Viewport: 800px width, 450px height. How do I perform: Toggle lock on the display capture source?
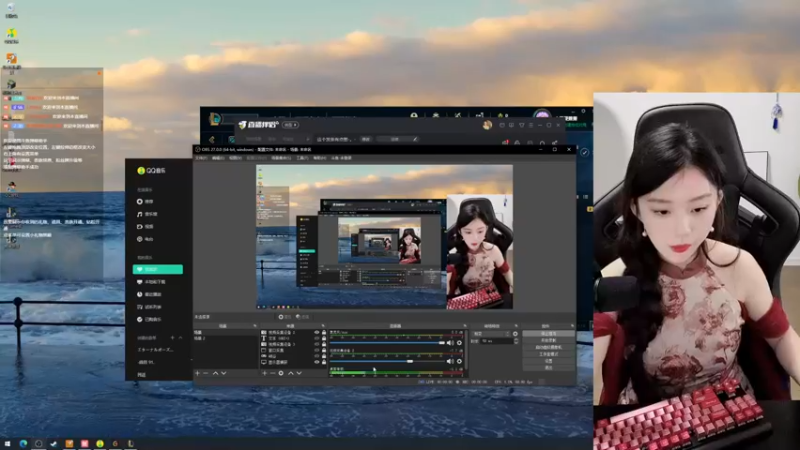pyautogui.click(x=323, y=362)
